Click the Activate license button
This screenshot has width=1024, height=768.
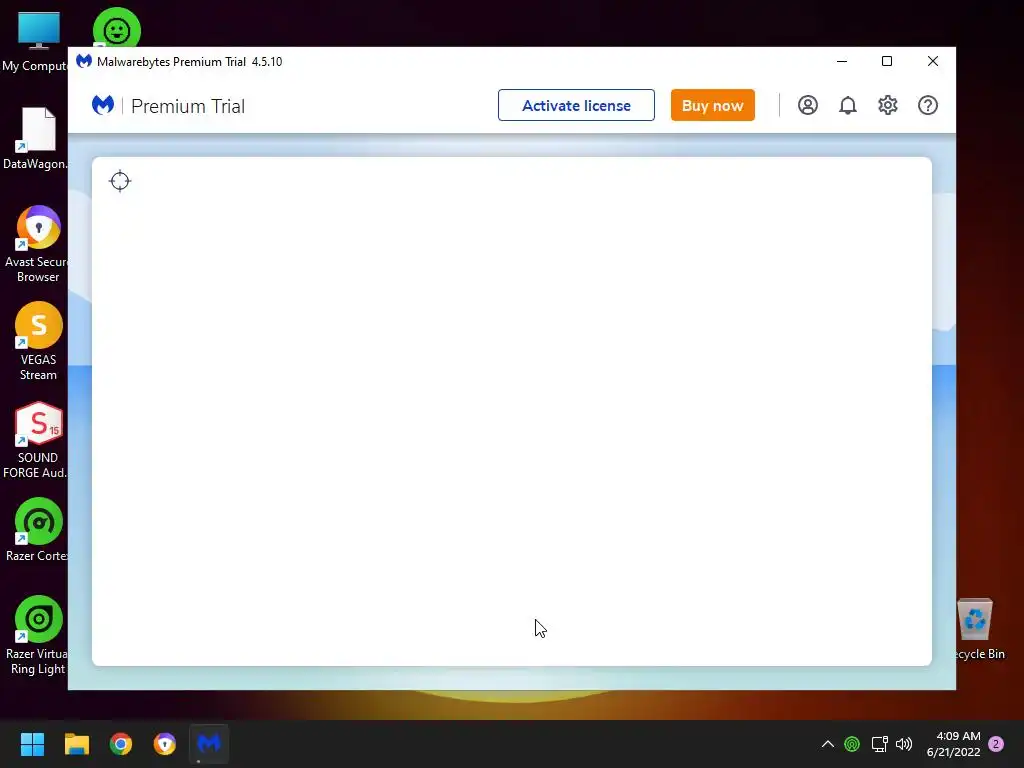pos(576,105)
